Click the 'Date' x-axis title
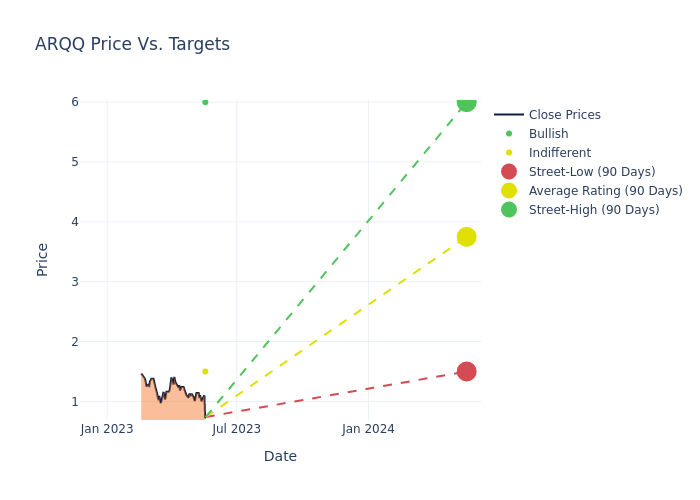700x500 pixels. [x=280, y=456]
